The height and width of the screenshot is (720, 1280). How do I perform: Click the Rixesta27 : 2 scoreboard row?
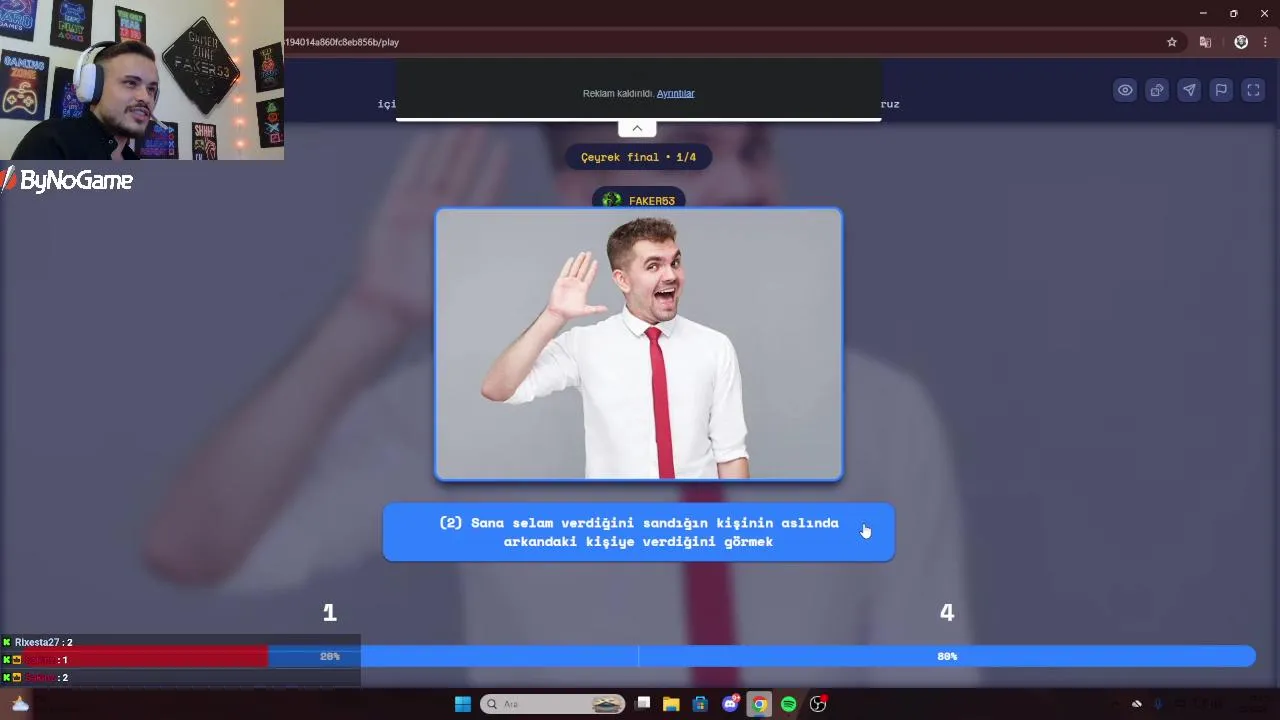tap(180, 642)
